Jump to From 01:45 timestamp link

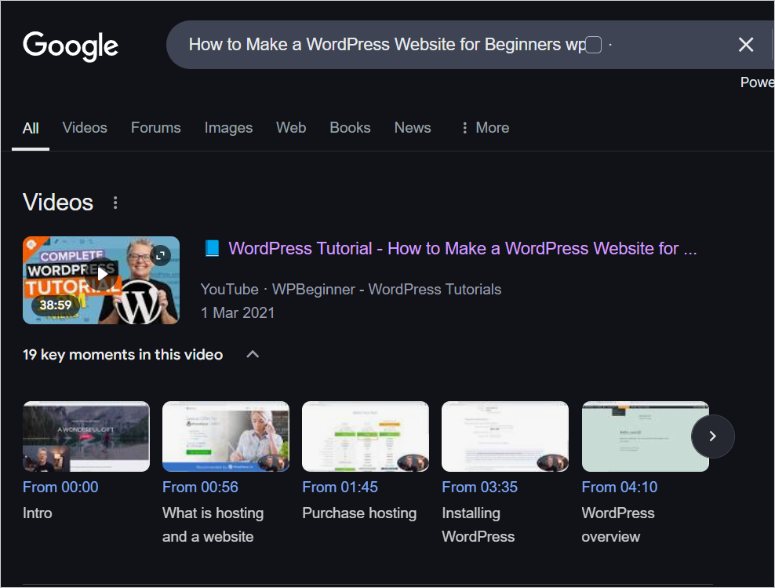coord(340,487)
